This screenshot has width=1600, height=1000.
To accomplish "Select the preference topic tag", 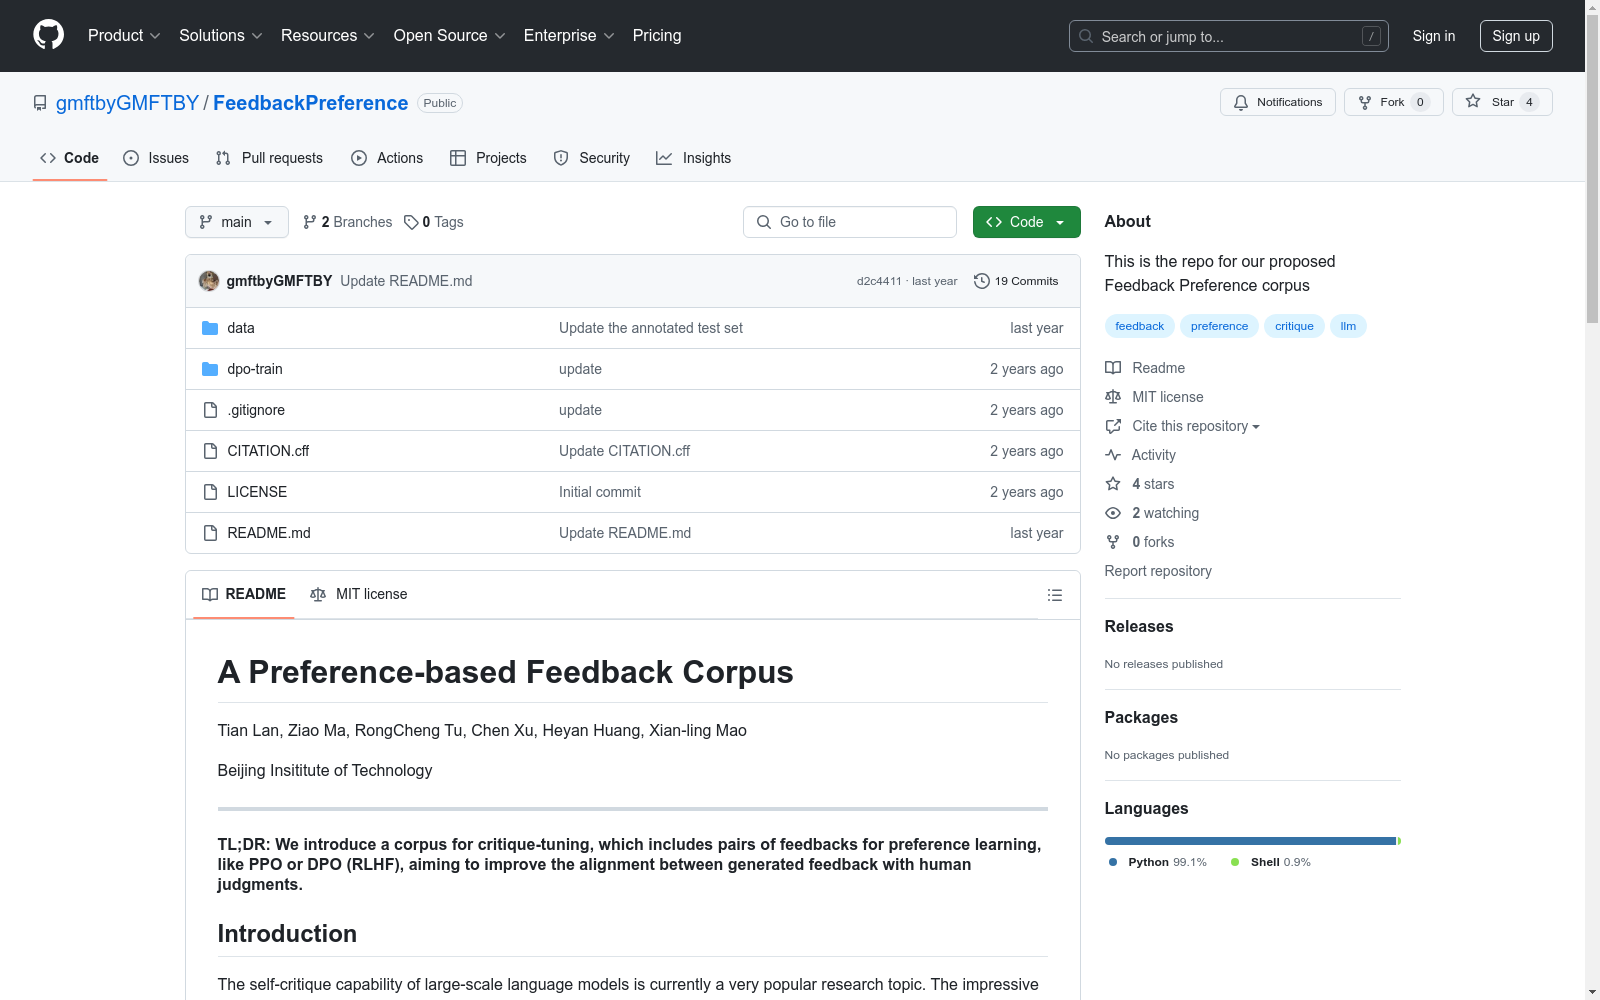I will point(1219,326).
